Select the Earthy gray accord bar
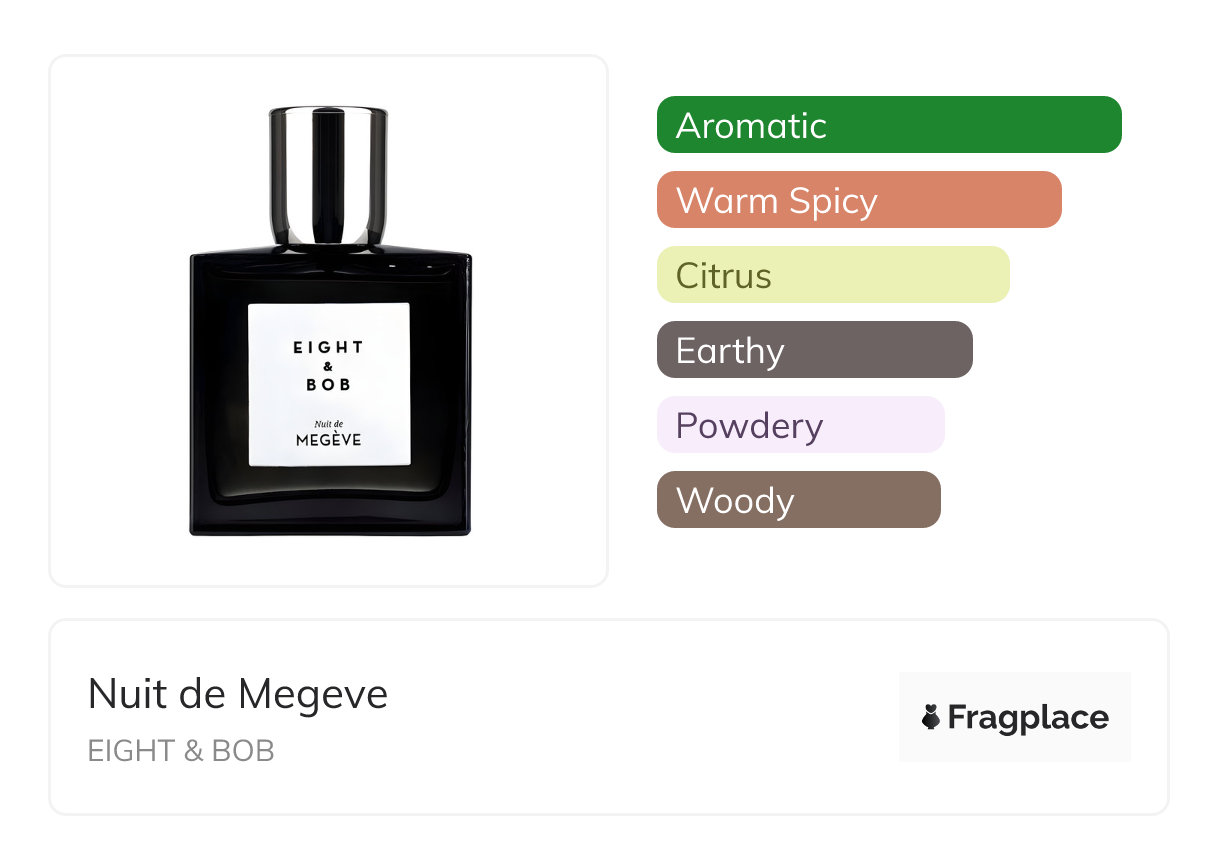This screenshot has height=864, width=1218. (815, 350)
